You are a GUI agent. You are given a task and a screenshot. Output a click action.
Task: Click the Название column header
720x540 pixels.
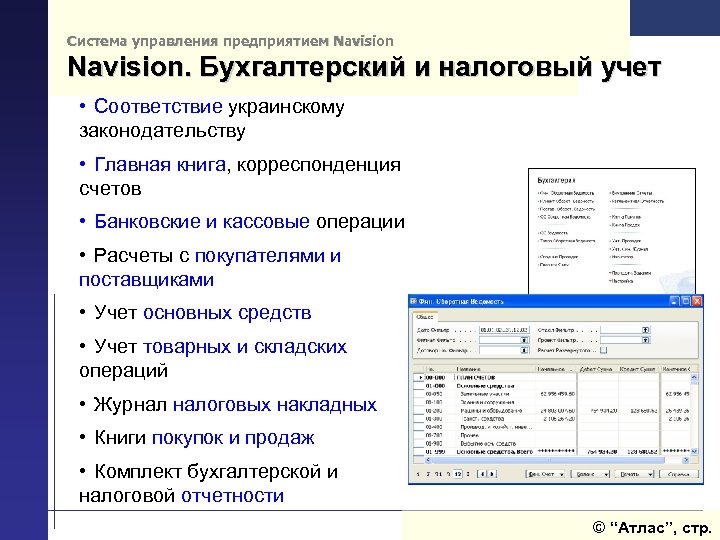pyautogui.click(x=495, y=369)
